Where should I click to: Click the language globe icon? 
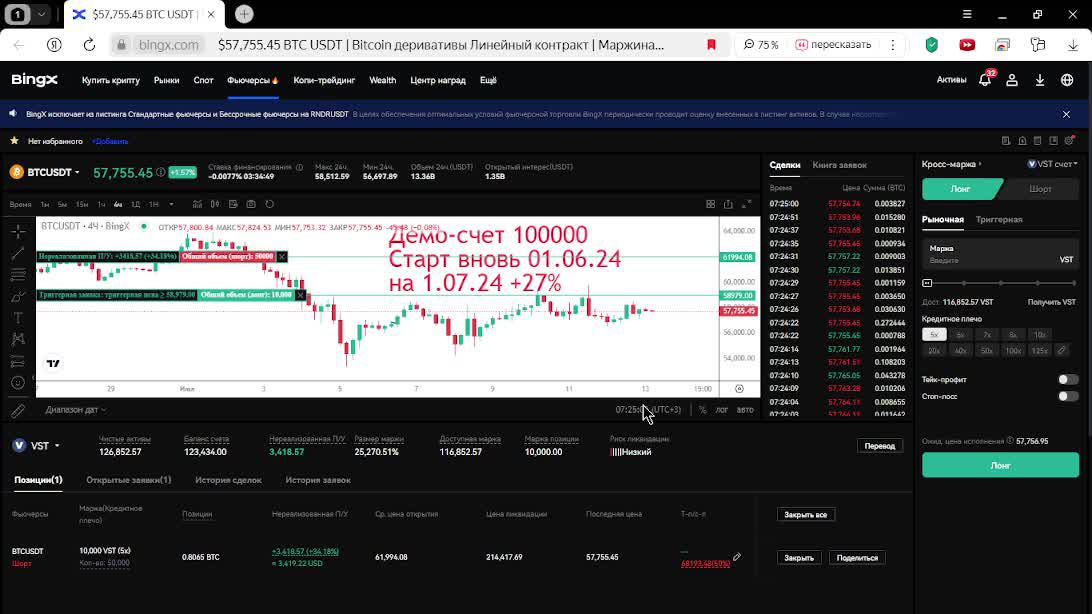1067,80
